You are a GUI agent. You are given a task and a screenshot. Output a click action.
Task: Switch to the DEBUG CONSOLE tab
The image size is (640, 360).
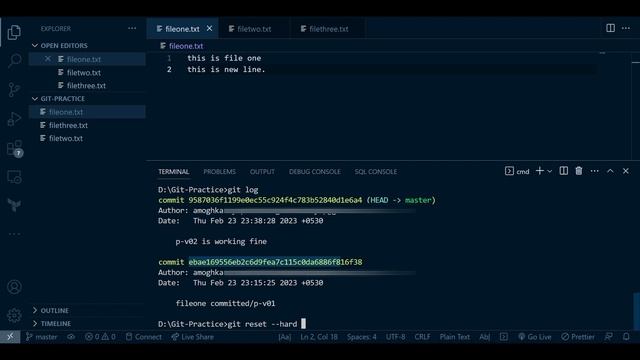[x=314, y=171]
